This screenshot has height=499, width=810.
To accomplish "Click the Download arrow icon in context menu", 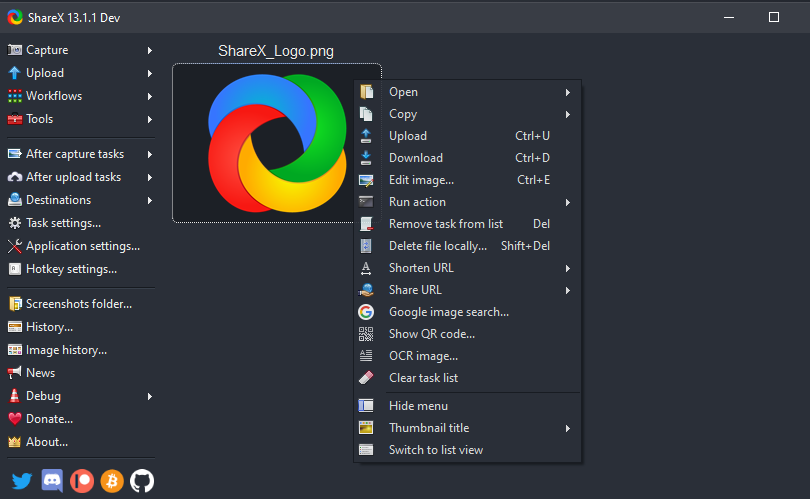I will click(366, 158).
